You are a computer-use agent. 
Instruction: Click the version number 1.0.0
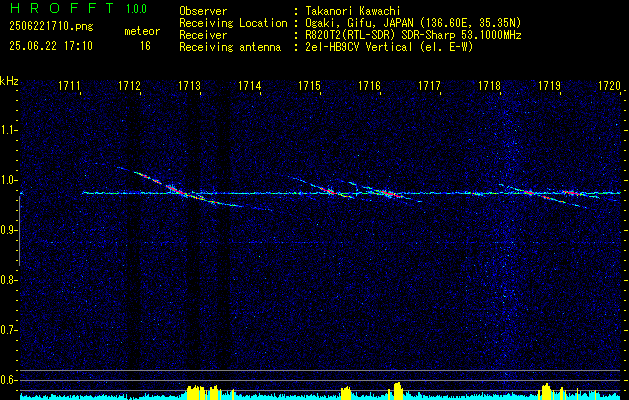point(136,9)
